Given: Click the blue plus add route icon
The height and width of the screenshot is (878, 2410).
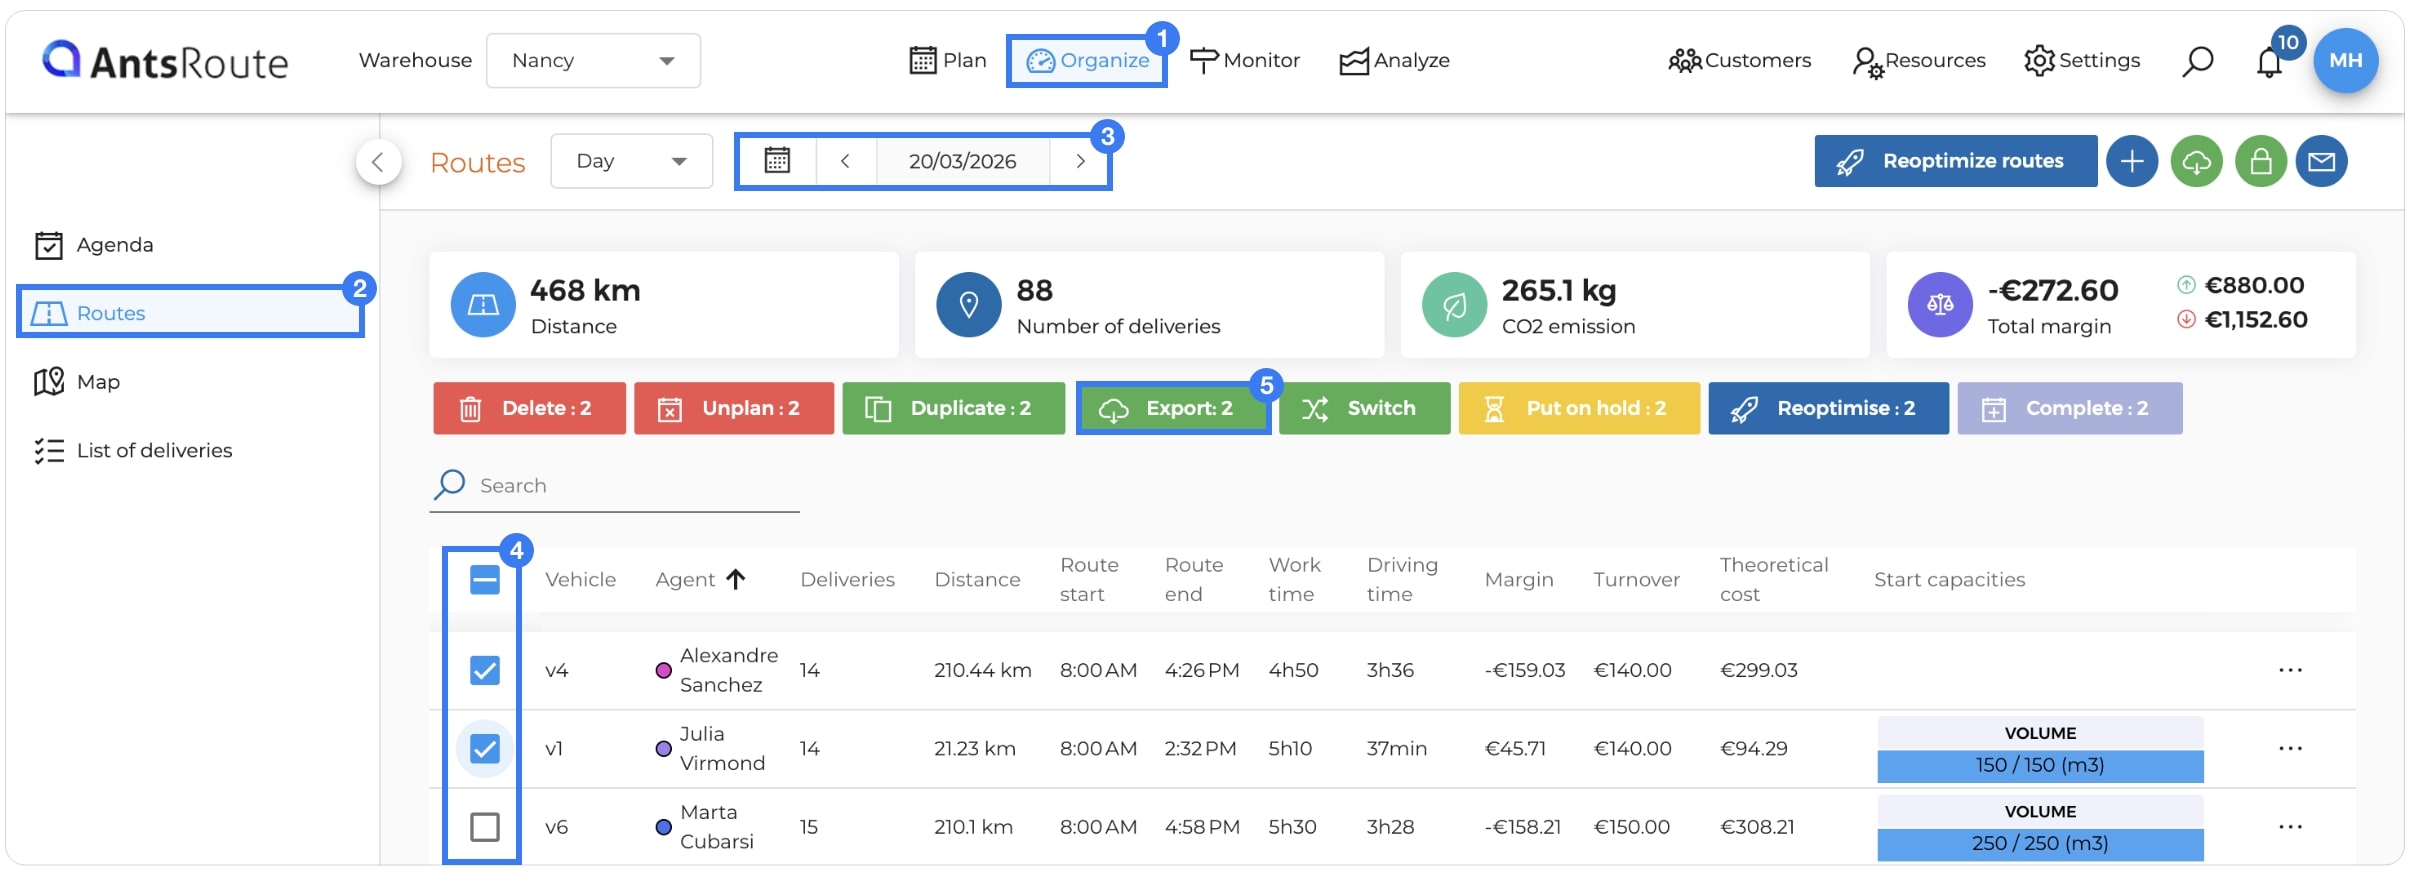Looking at the screenshot, I should [2132, 161].
